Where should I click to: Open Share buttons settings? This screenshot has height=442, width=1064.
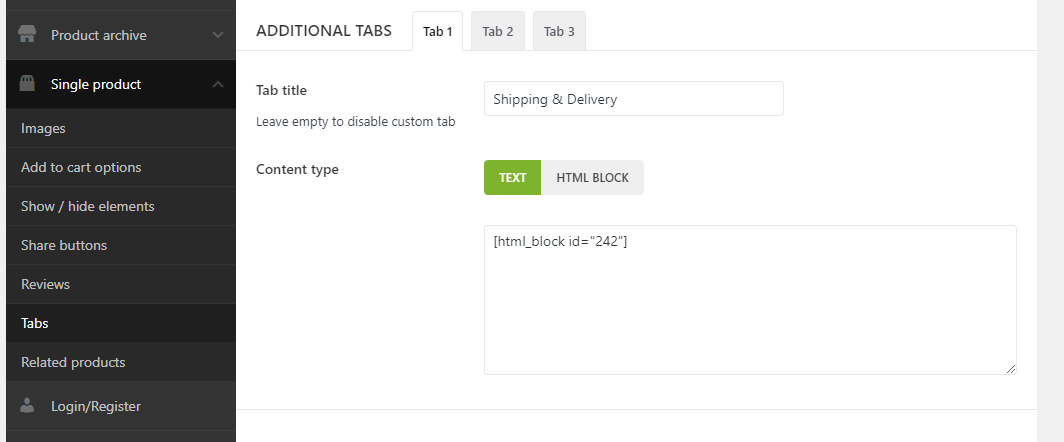pyautogui.click(x=64, y=245)
